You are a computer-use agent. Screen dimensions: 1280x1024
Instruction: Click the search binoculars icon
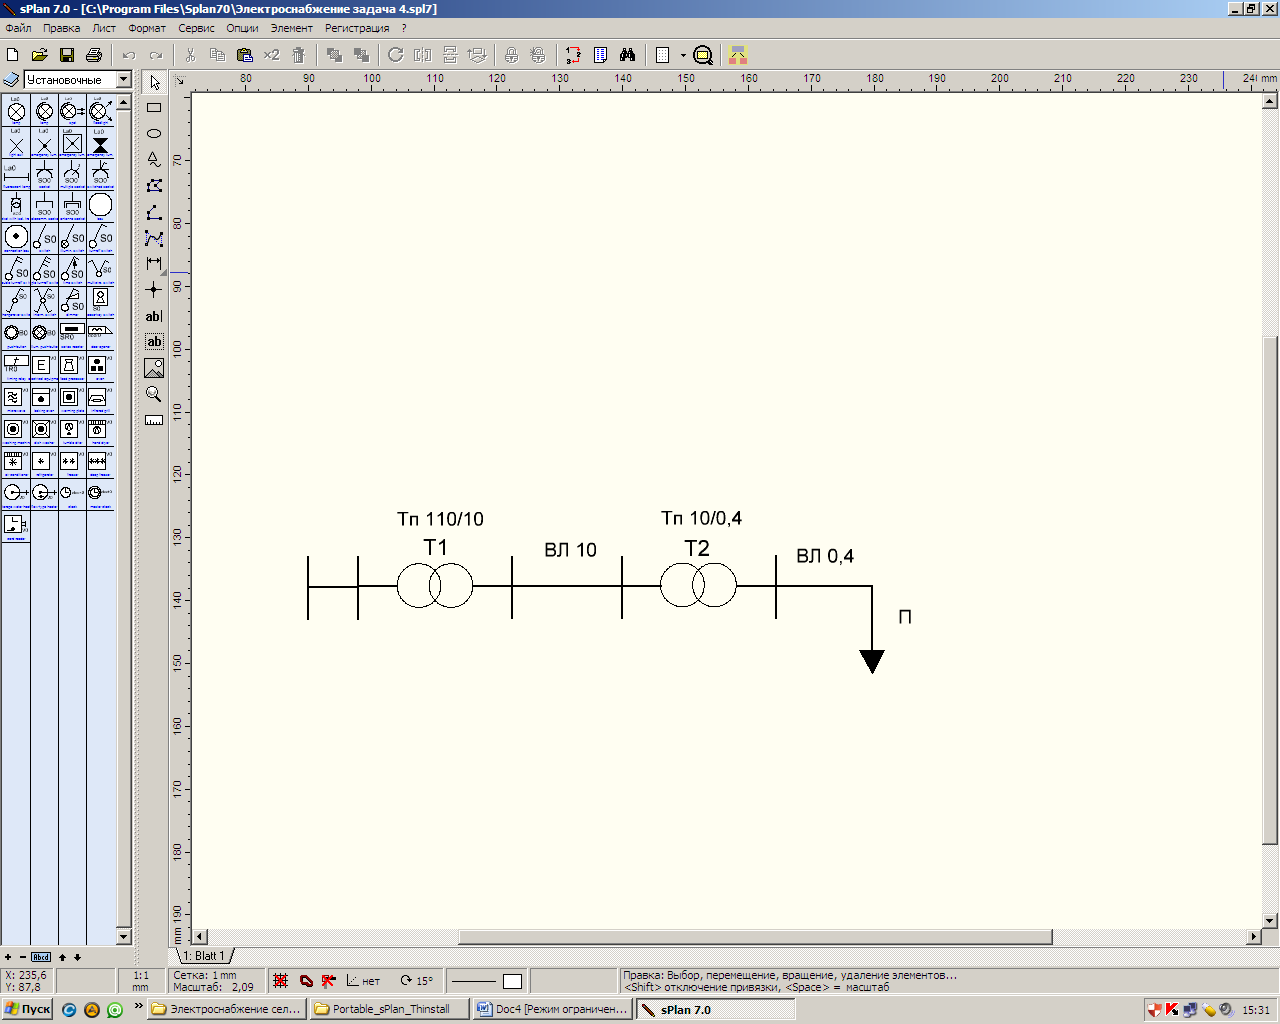(627, 55)
